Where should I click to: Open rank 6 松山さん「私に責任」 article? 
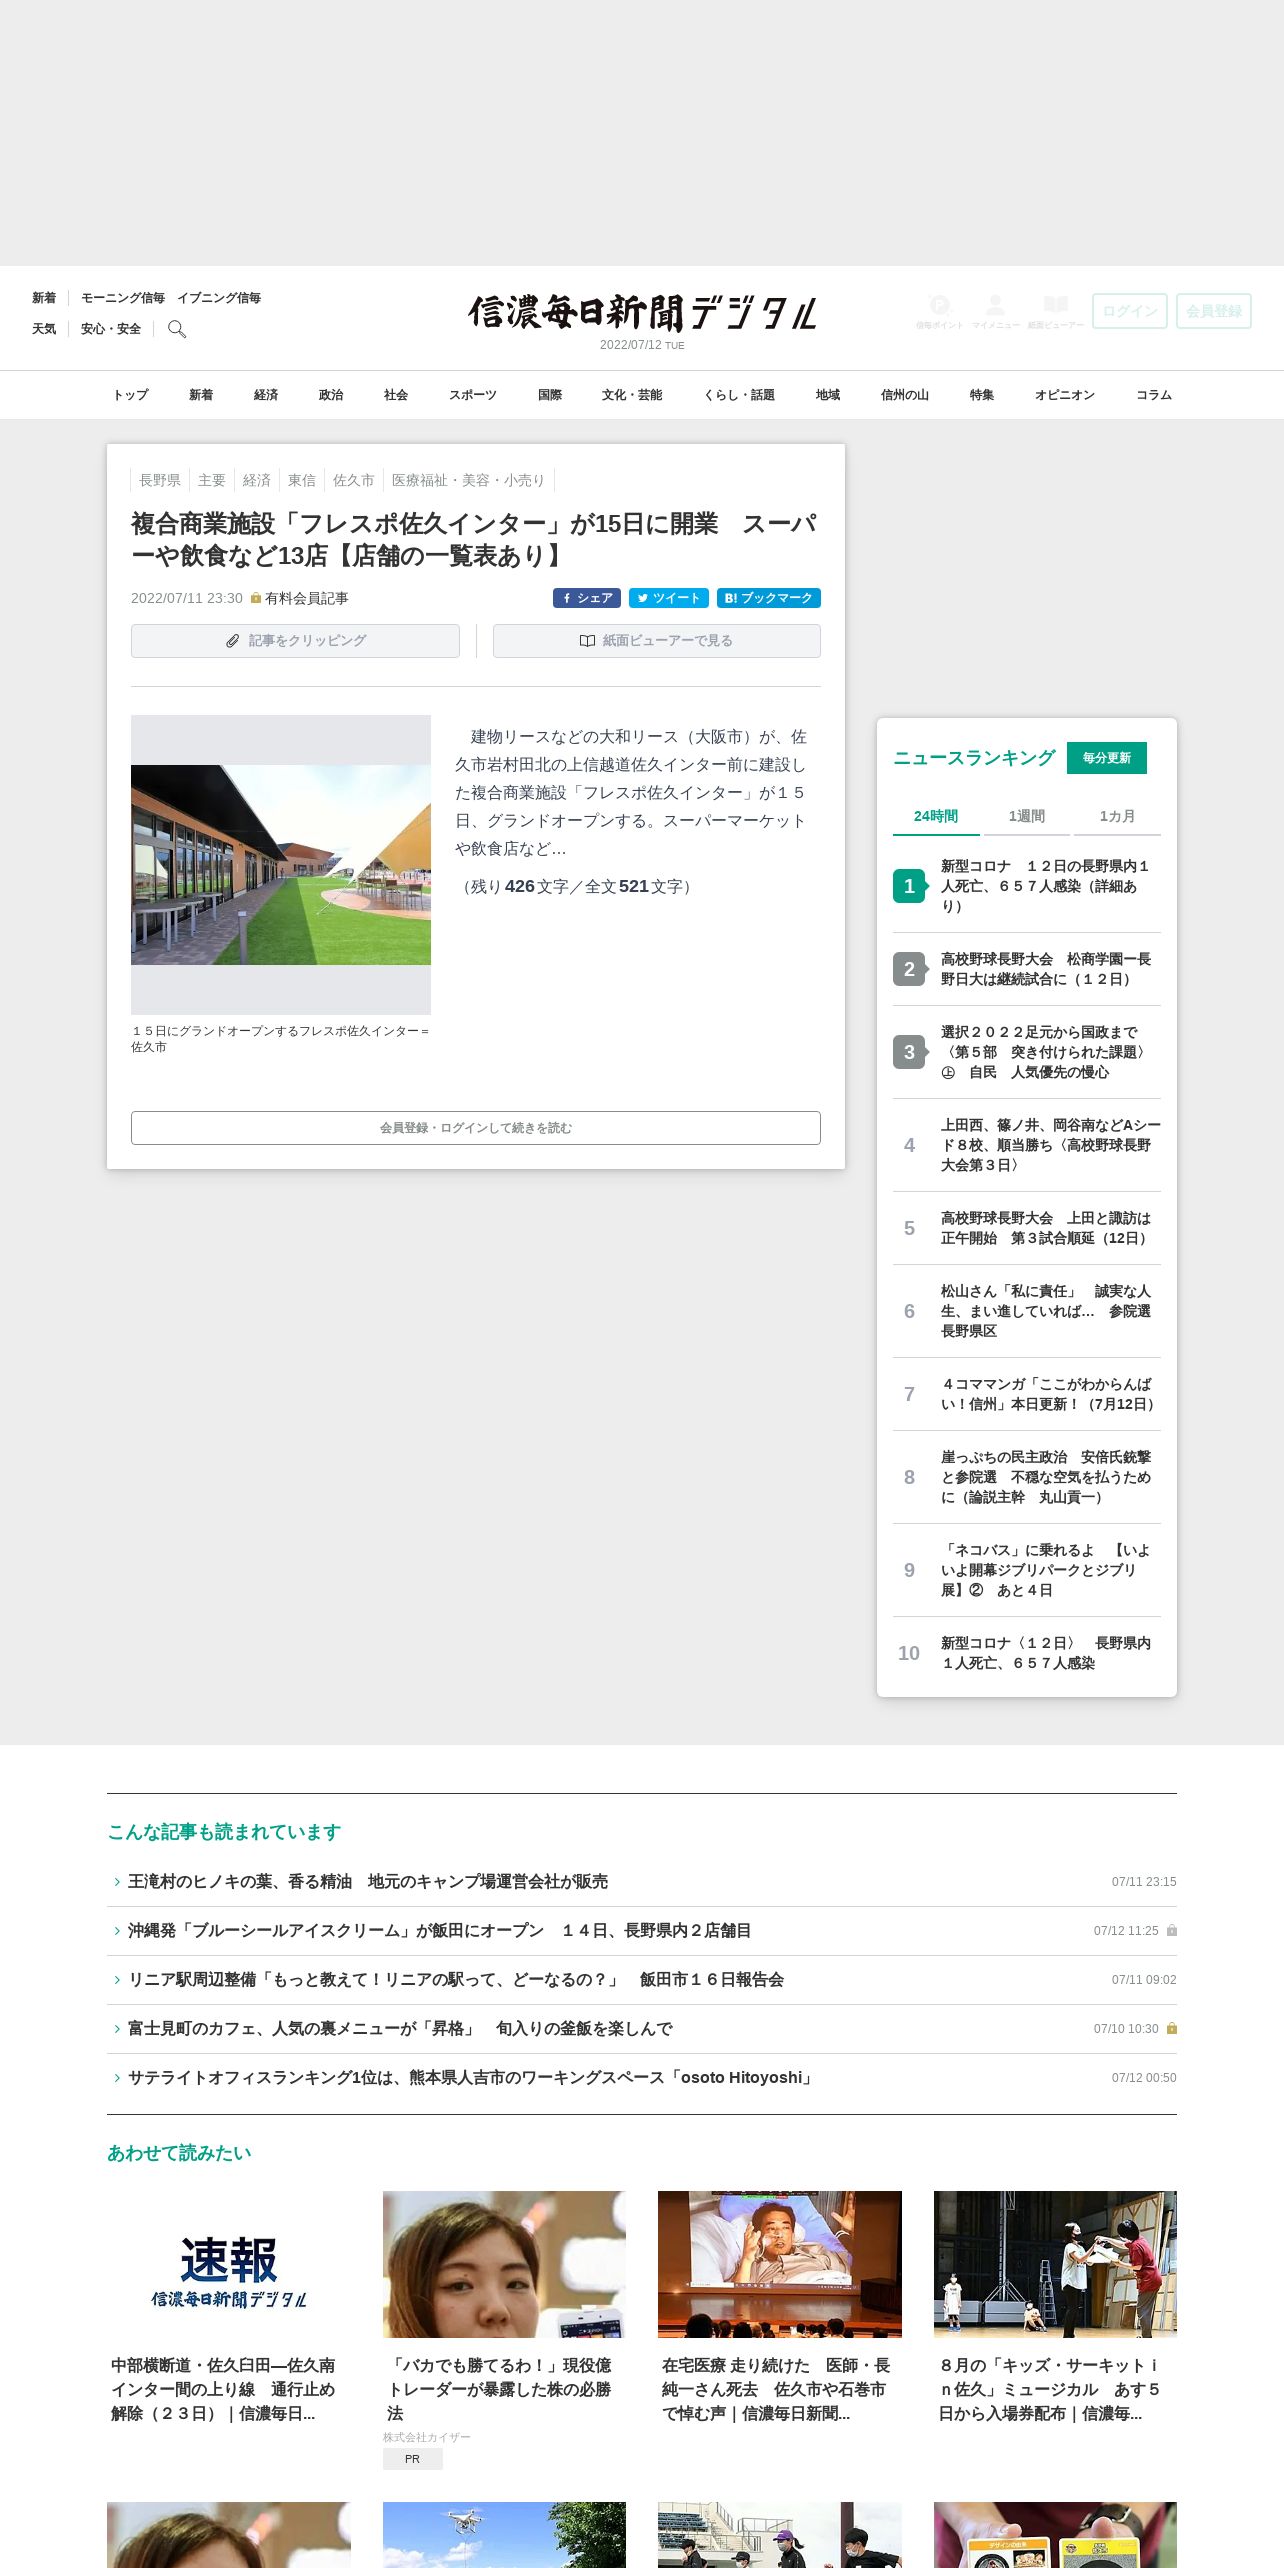click(1027, 1311)
